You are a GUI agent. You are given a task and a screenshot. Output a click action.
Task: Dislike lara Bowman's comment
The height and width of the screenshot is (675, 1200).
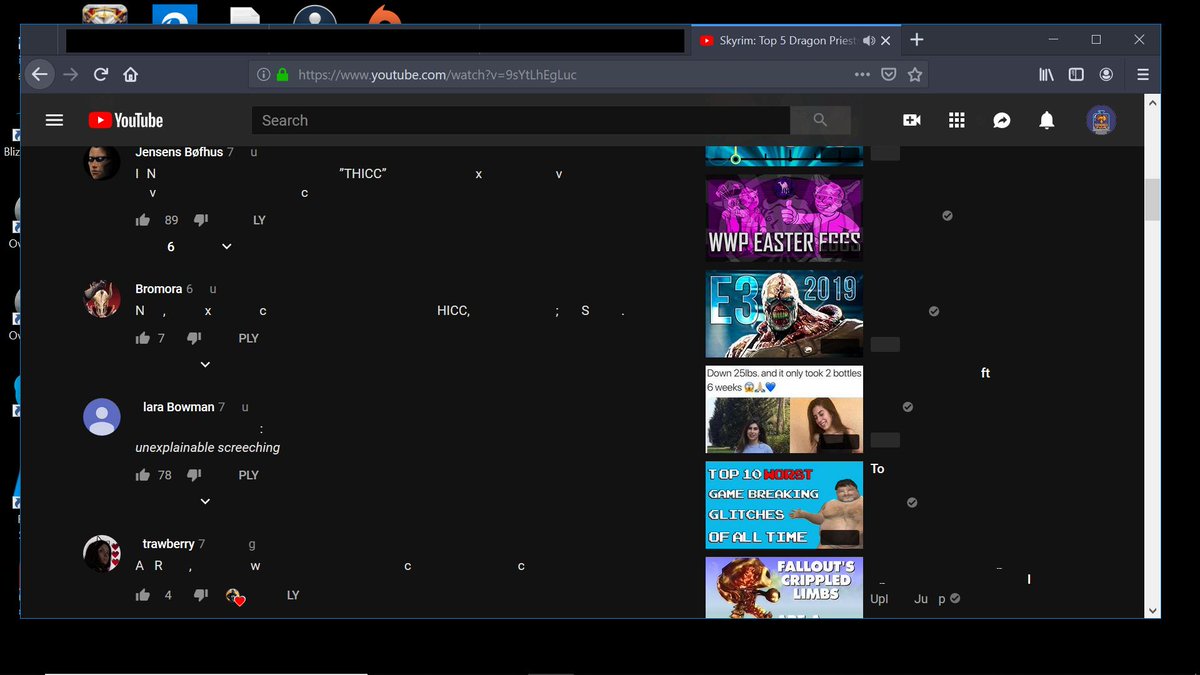pos(194,475)
